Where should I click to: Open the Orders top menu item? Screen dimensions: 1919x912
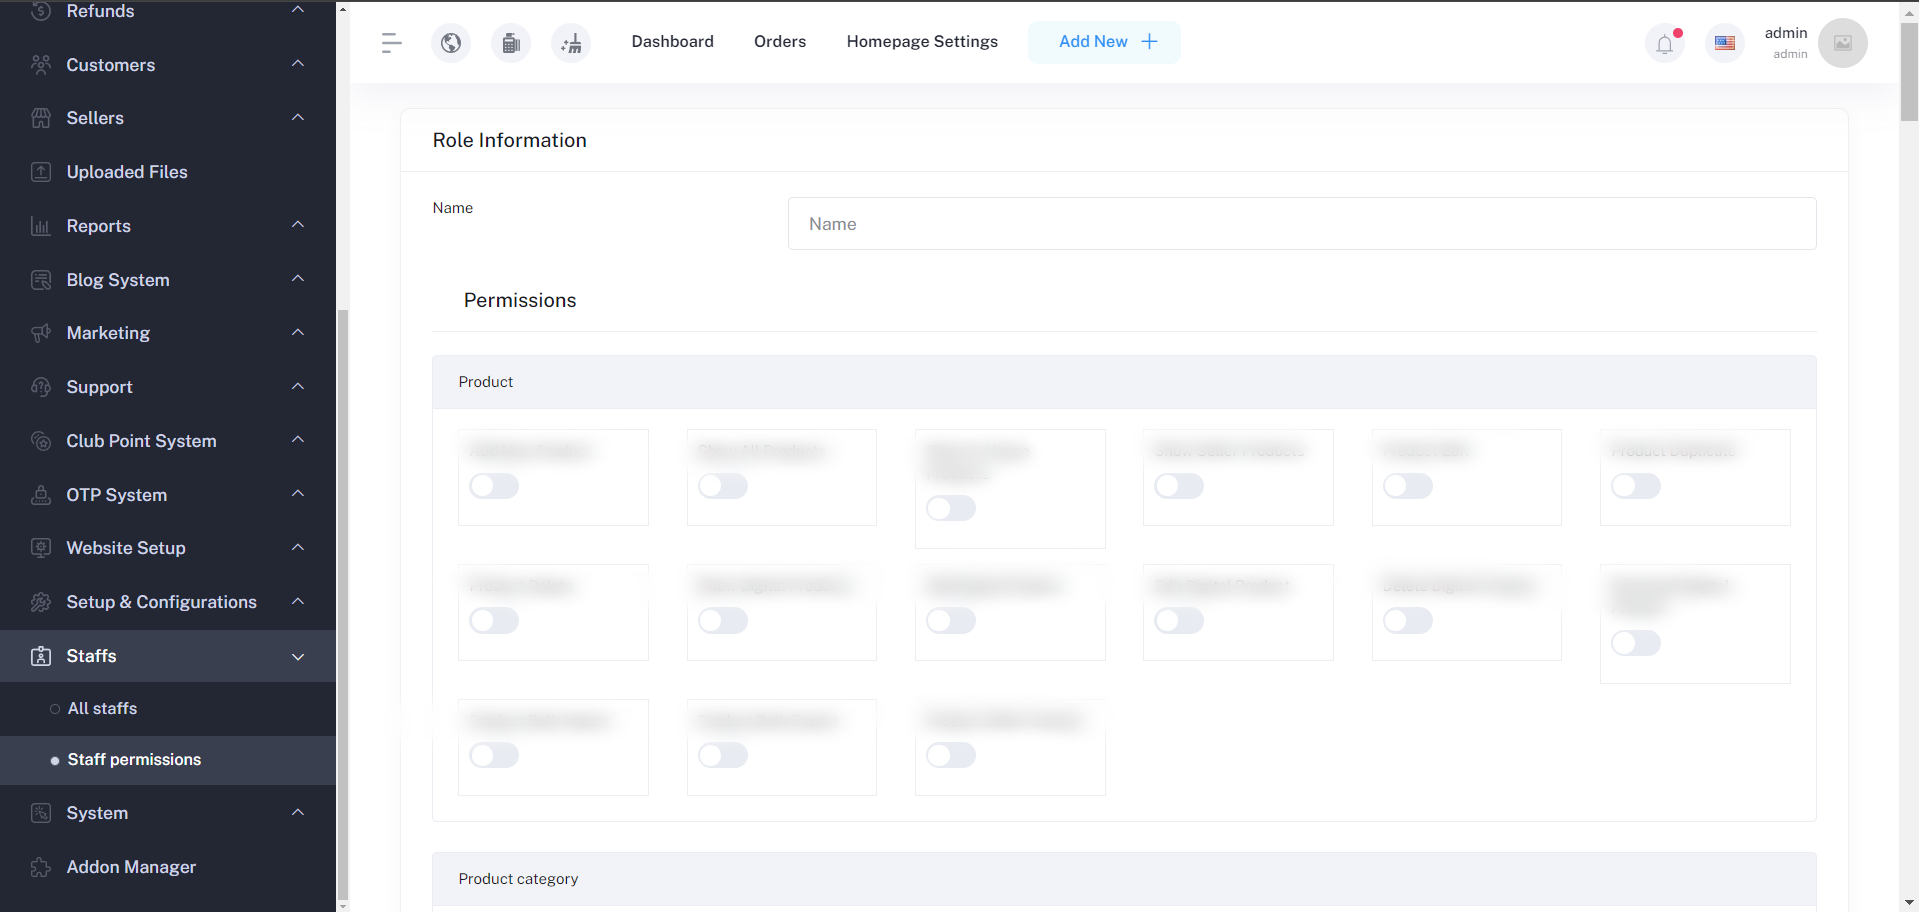point(780,42)
